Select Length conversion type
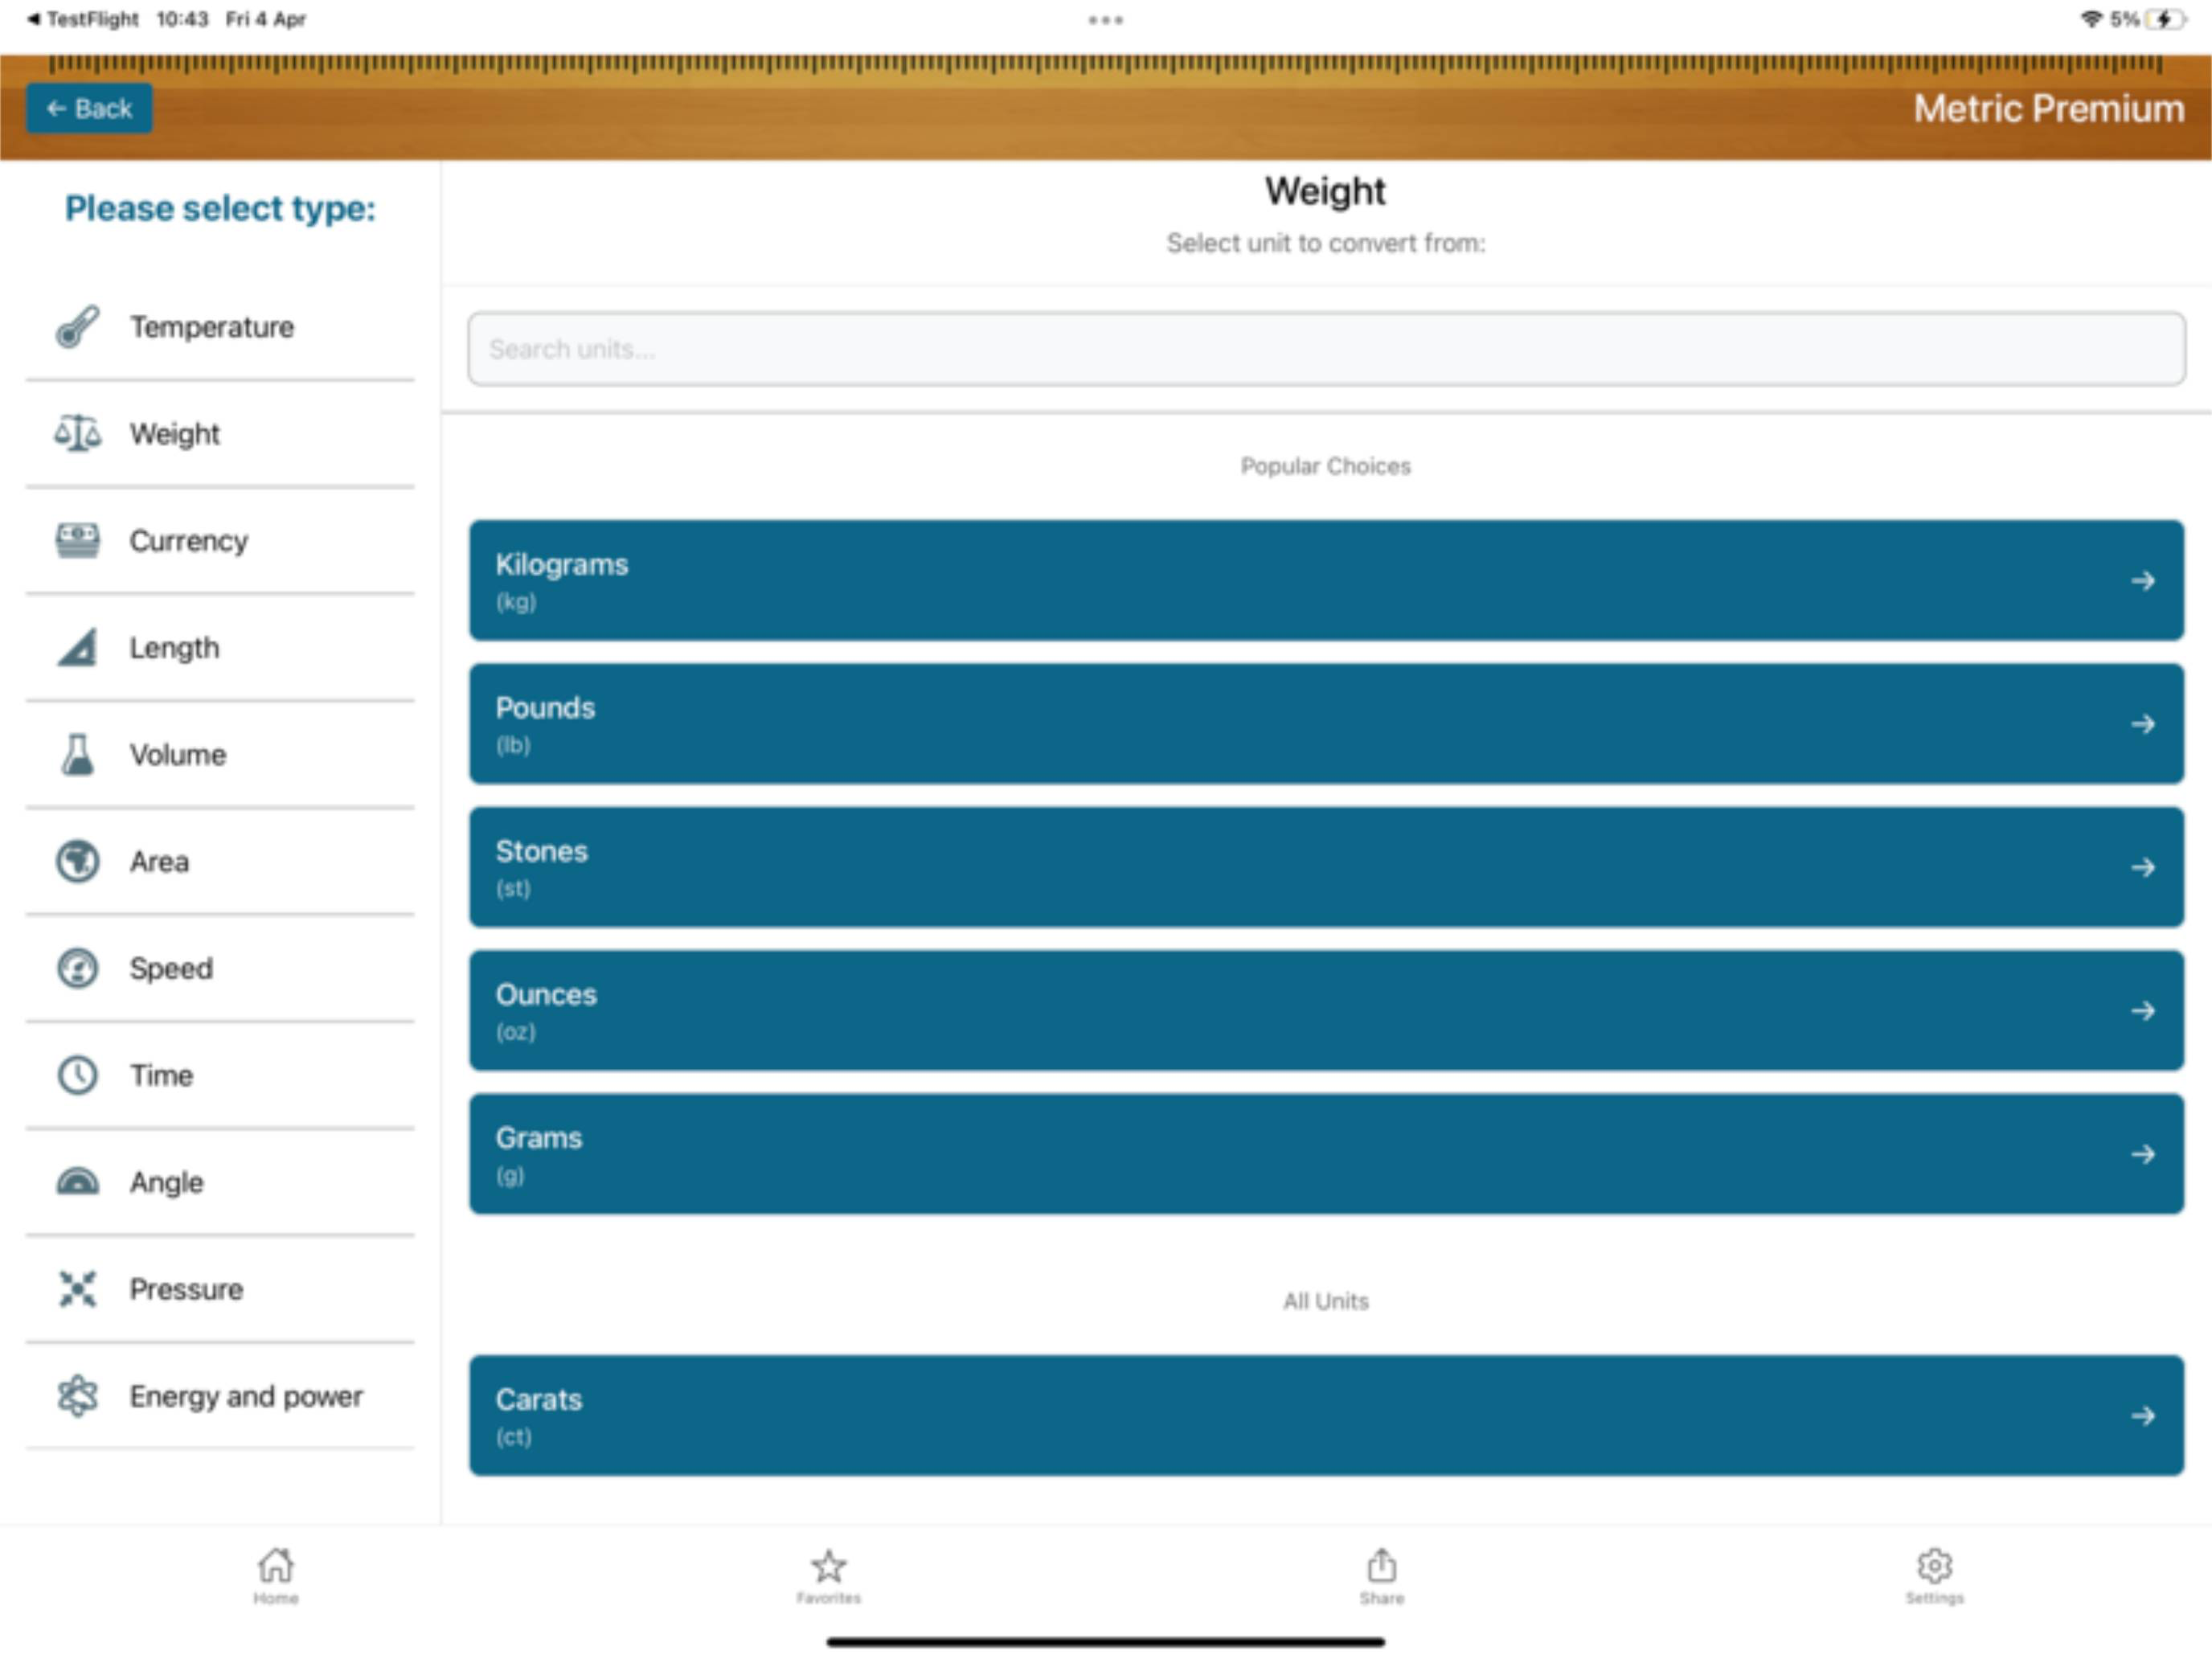Viewport: 2212px width, 1659px height. (220, 648)
